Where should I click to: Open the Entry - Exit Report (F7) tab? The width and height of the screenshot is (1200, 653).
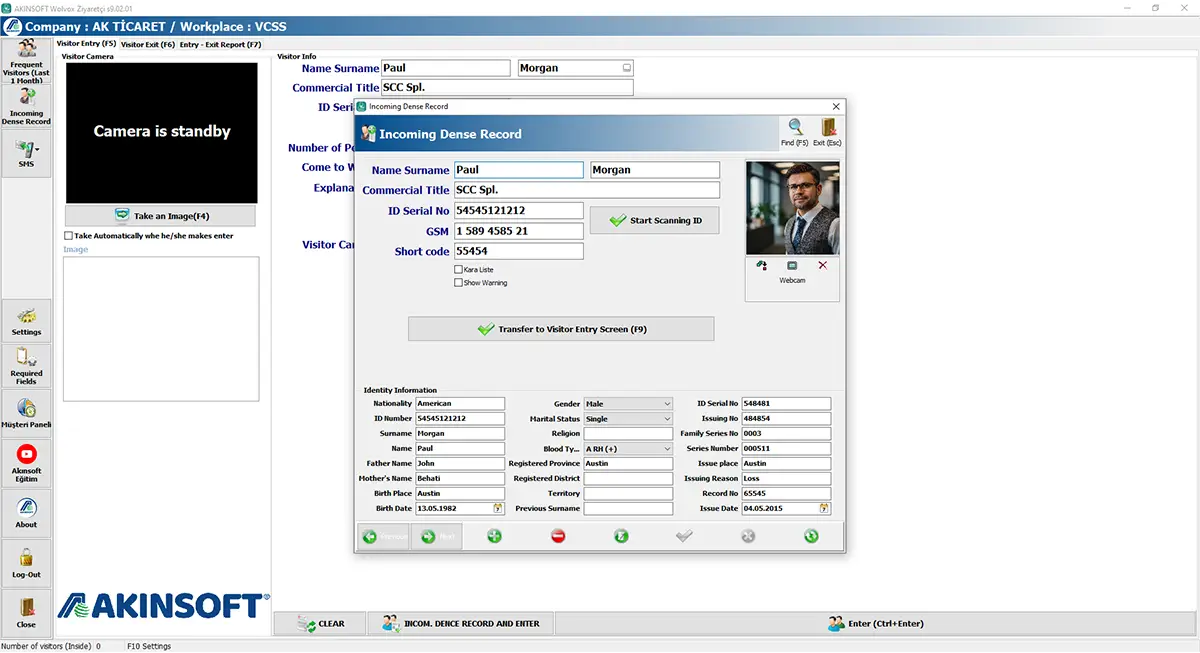[x=220, y=45]
